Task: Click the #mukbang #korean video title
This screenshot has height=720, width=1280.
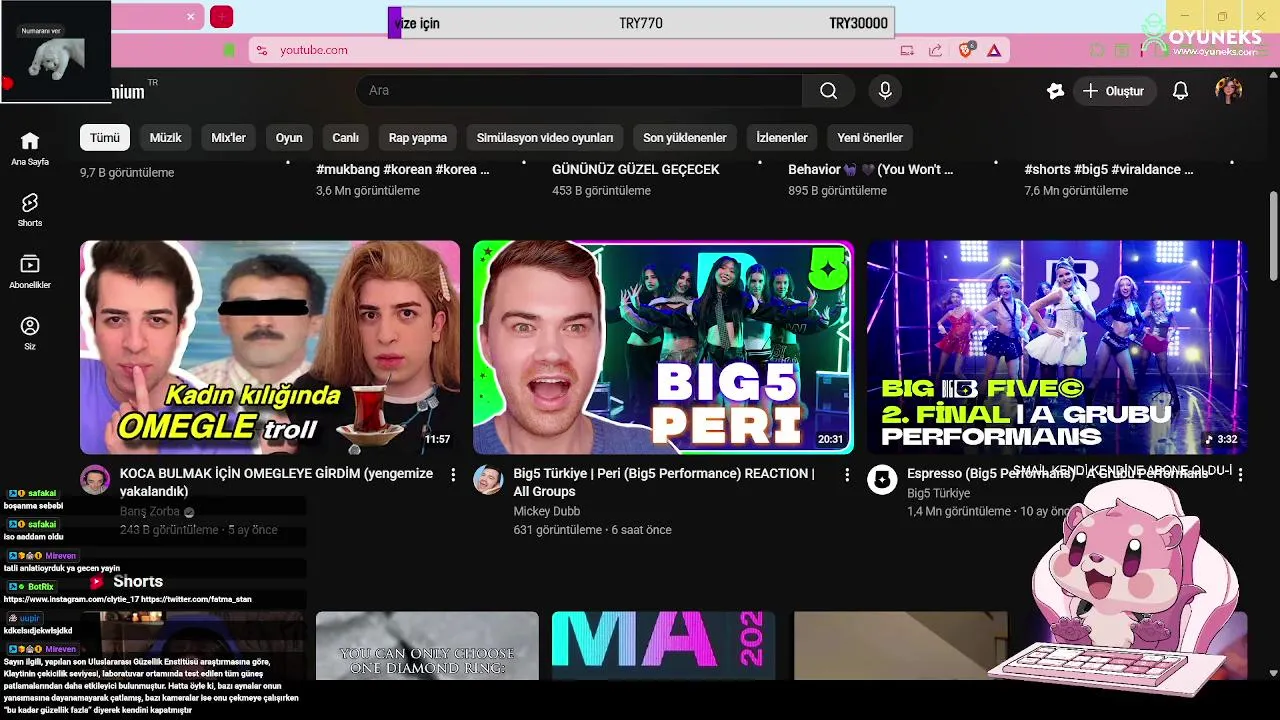Action: (x=403, y=170)
